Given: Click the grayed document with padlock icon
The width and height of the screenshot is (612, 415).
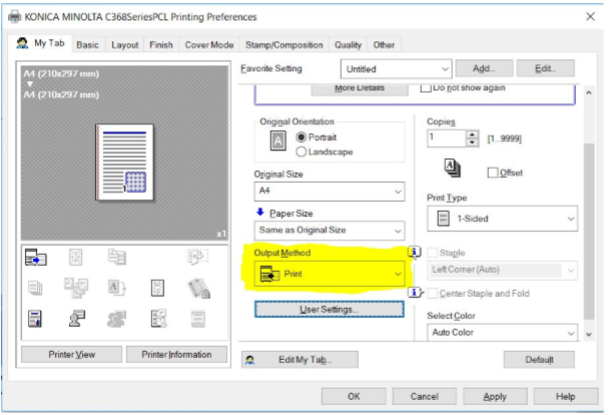Looking at the screenshot, I should 199,289.
